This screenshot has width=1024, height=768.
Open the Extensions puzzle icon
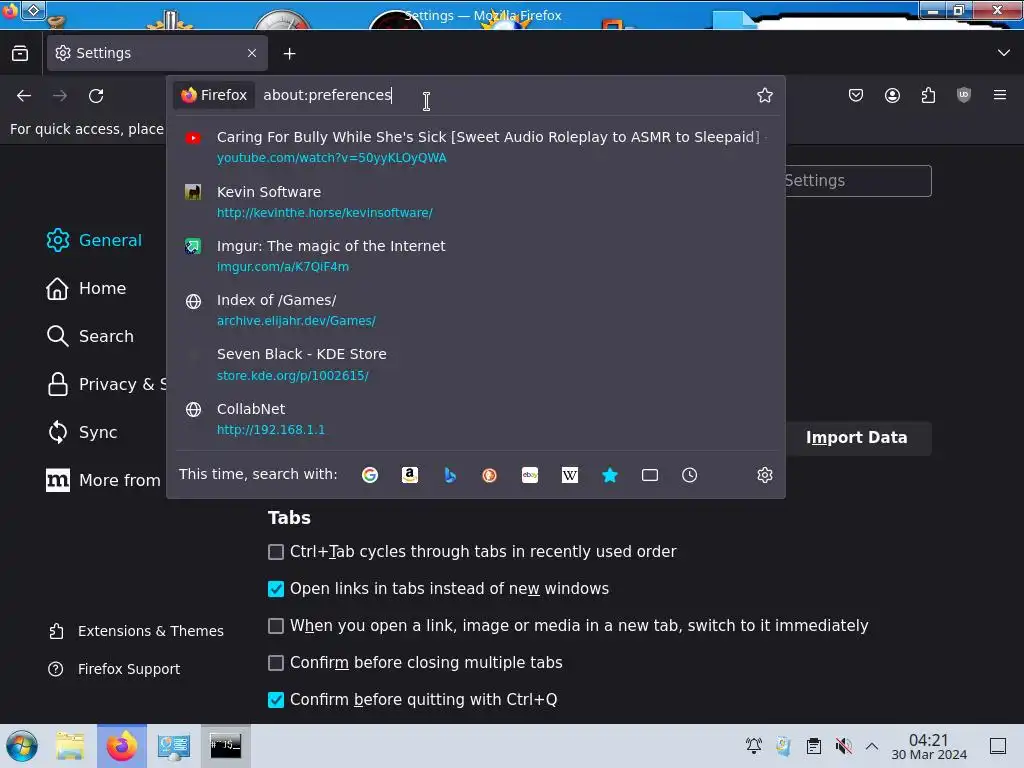928,95
